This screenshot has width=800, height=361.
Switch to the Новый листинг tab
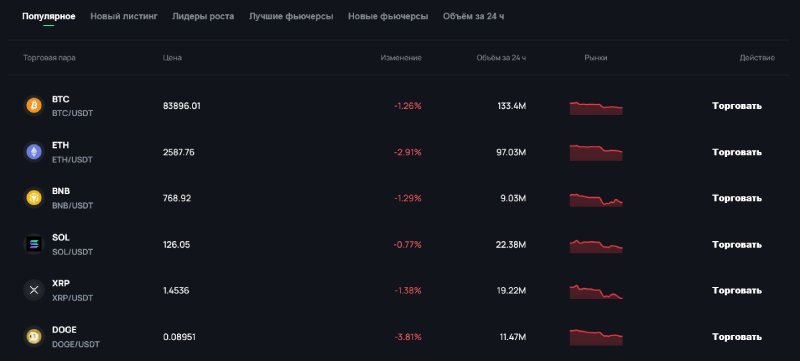click(x=124, y=16)
